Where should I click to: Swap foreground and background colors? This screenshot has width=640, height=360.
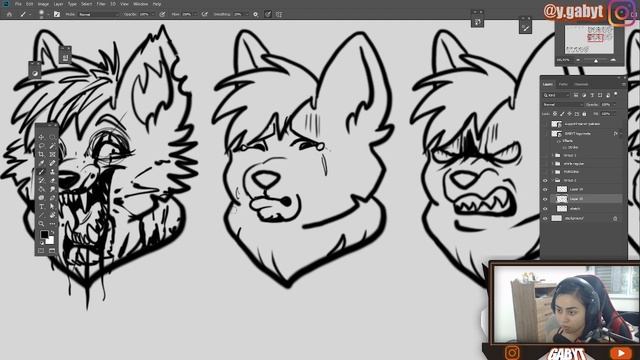[52, 233]
